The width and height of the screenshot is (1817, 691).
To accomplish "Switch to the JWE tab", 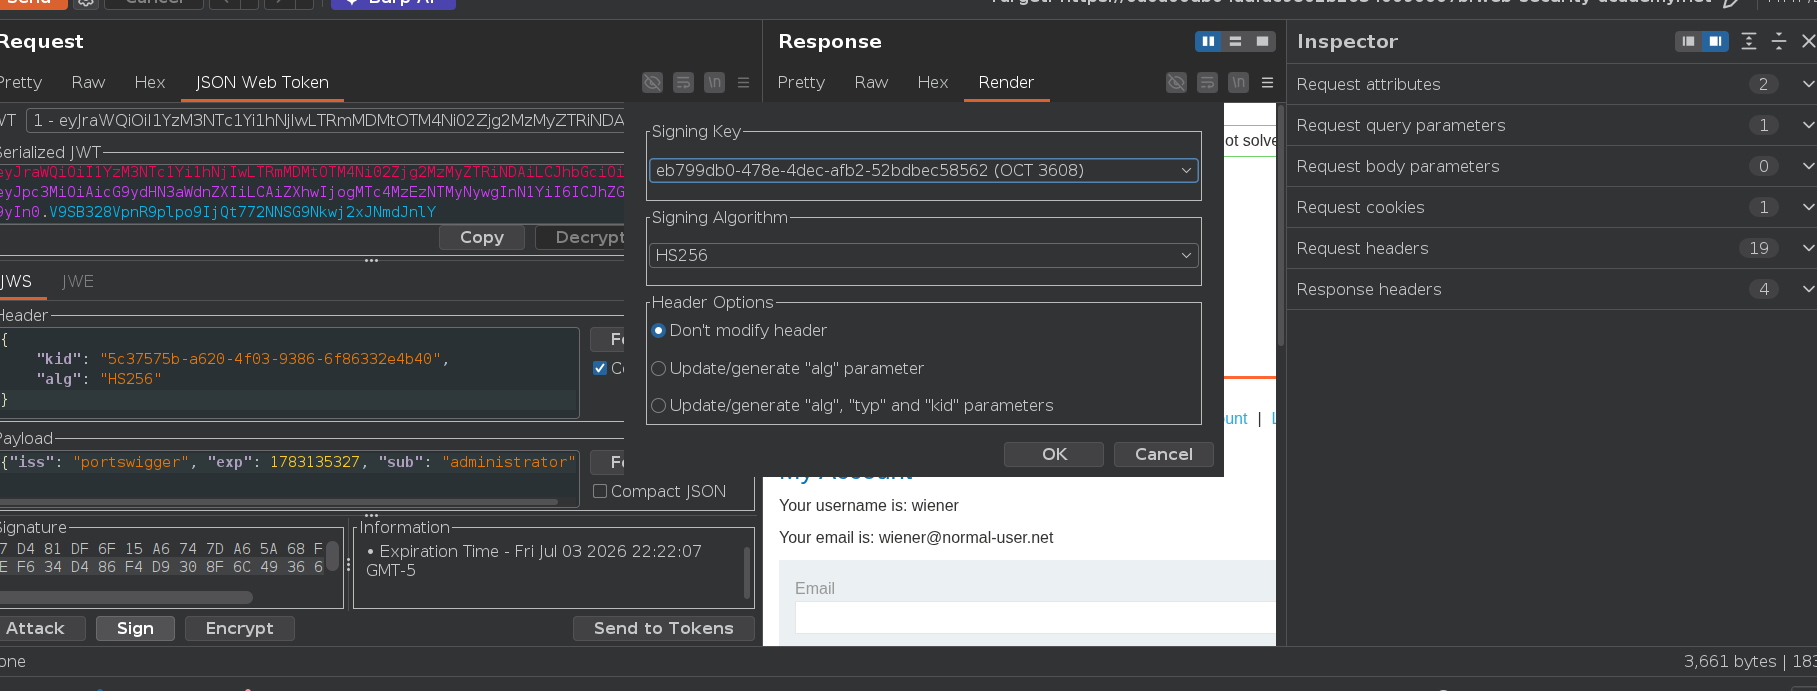I will pos(78,282).
